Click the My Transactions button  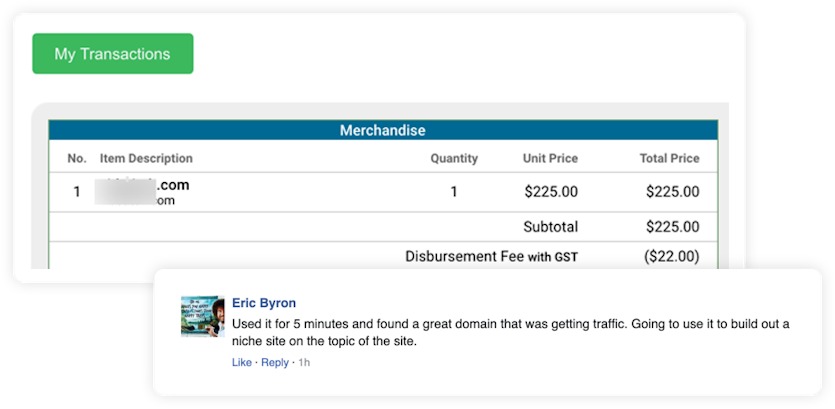click(112, 54)
